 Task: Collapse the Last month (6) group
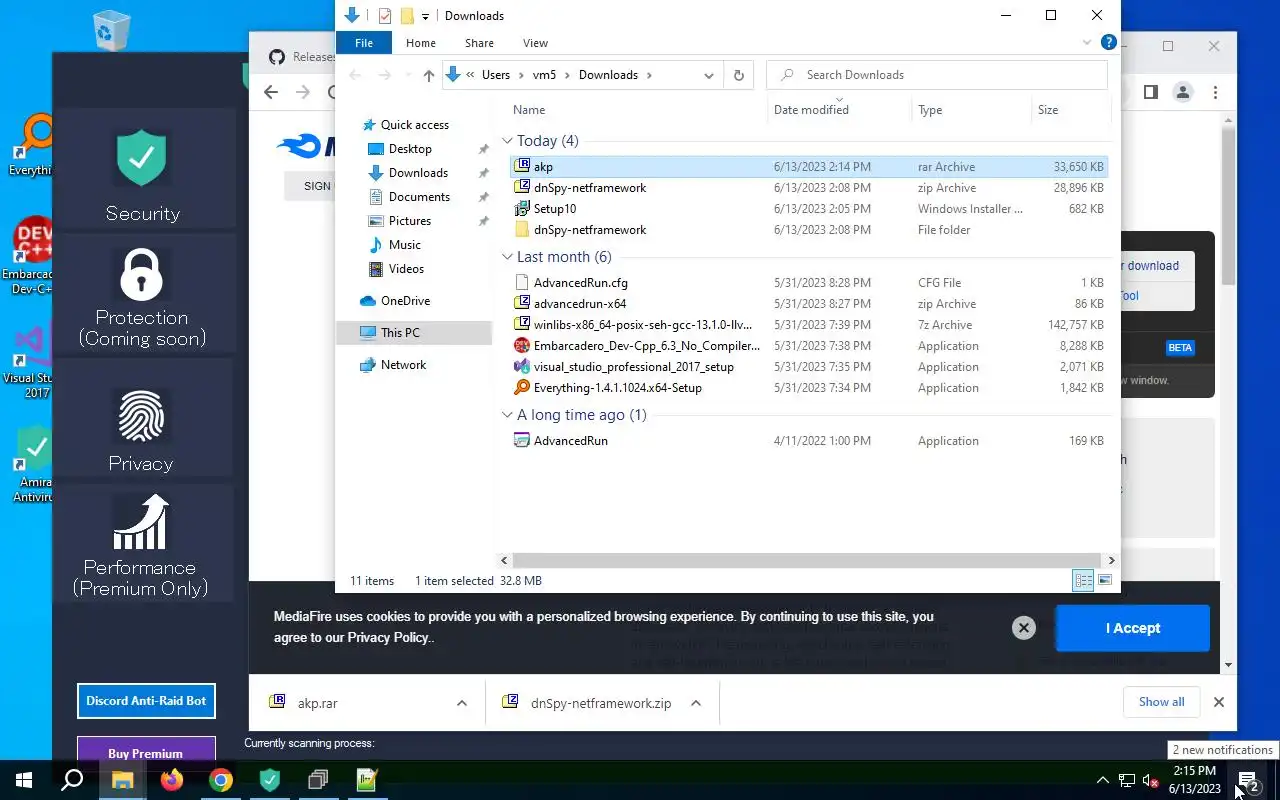(508, 257)
